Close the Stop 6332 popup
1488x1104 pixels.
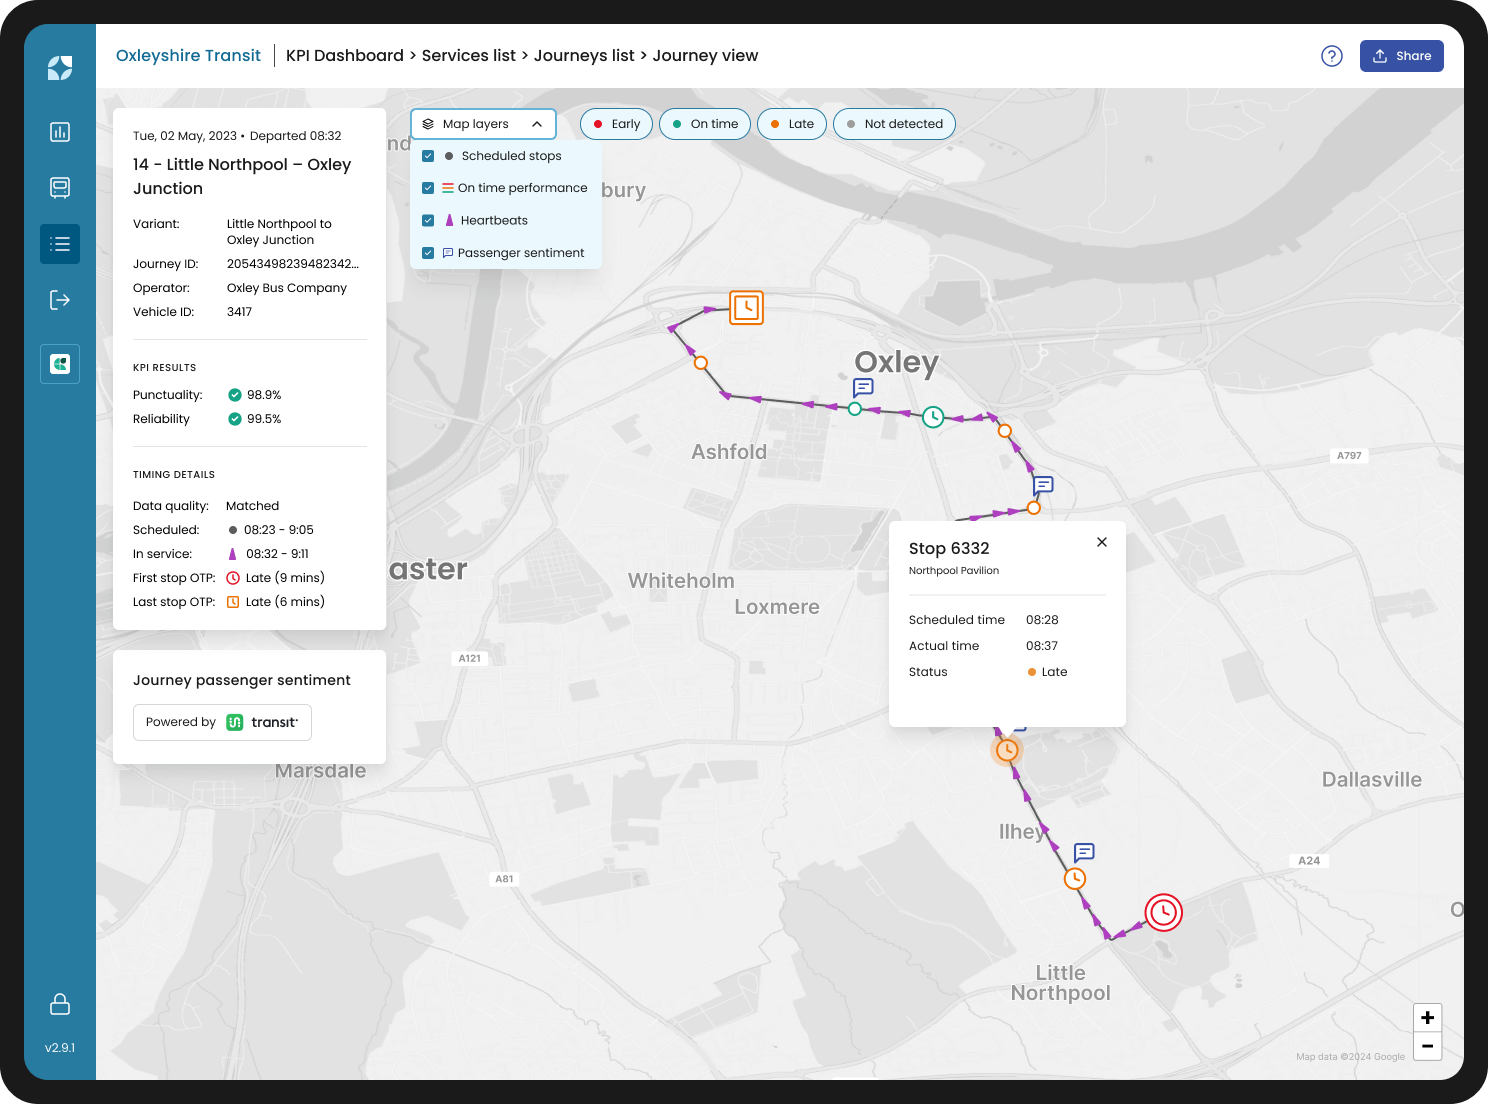point(1102,542)
